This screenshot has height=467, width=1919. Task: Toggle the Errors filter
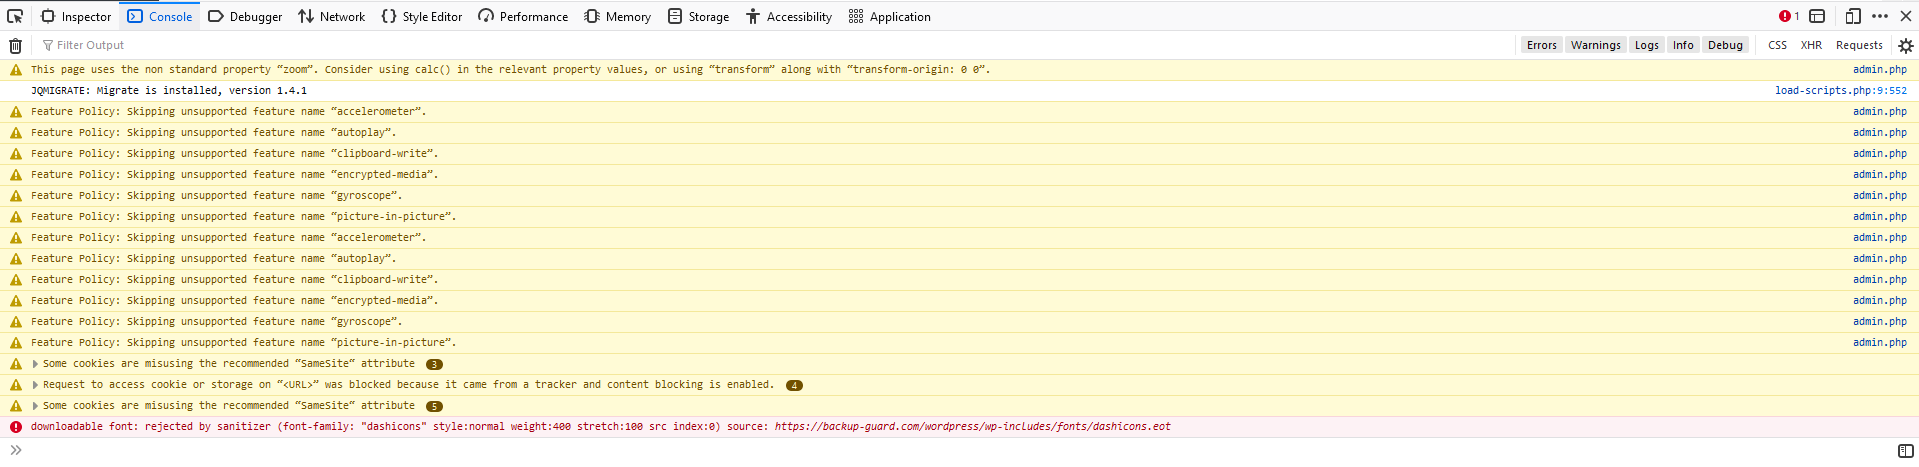point(1541,45)
